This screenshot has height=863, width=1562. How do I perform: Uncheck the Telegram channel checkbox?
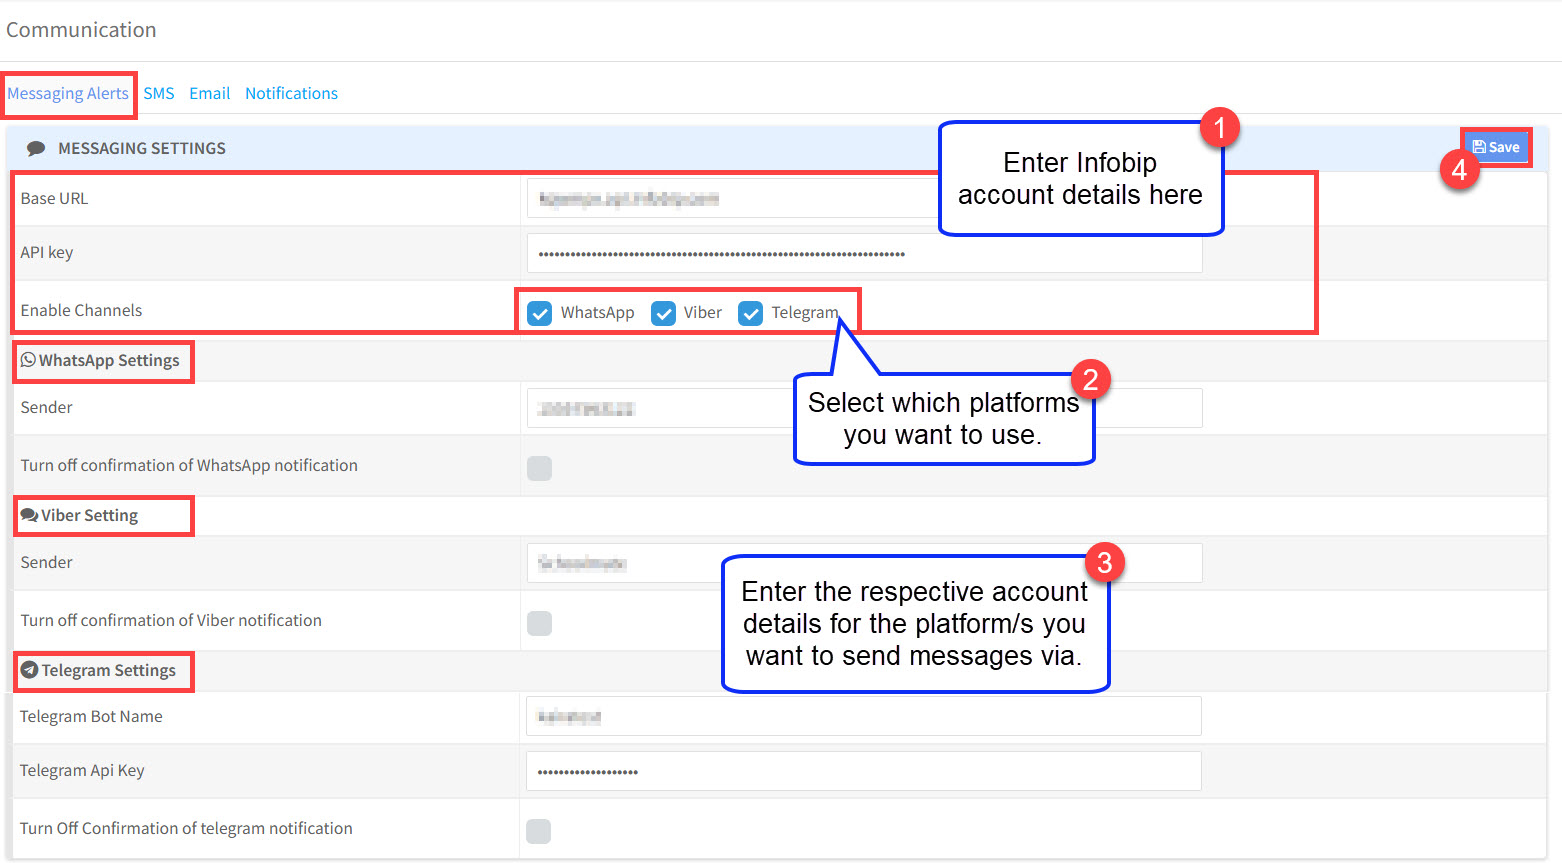coord(750,313)
